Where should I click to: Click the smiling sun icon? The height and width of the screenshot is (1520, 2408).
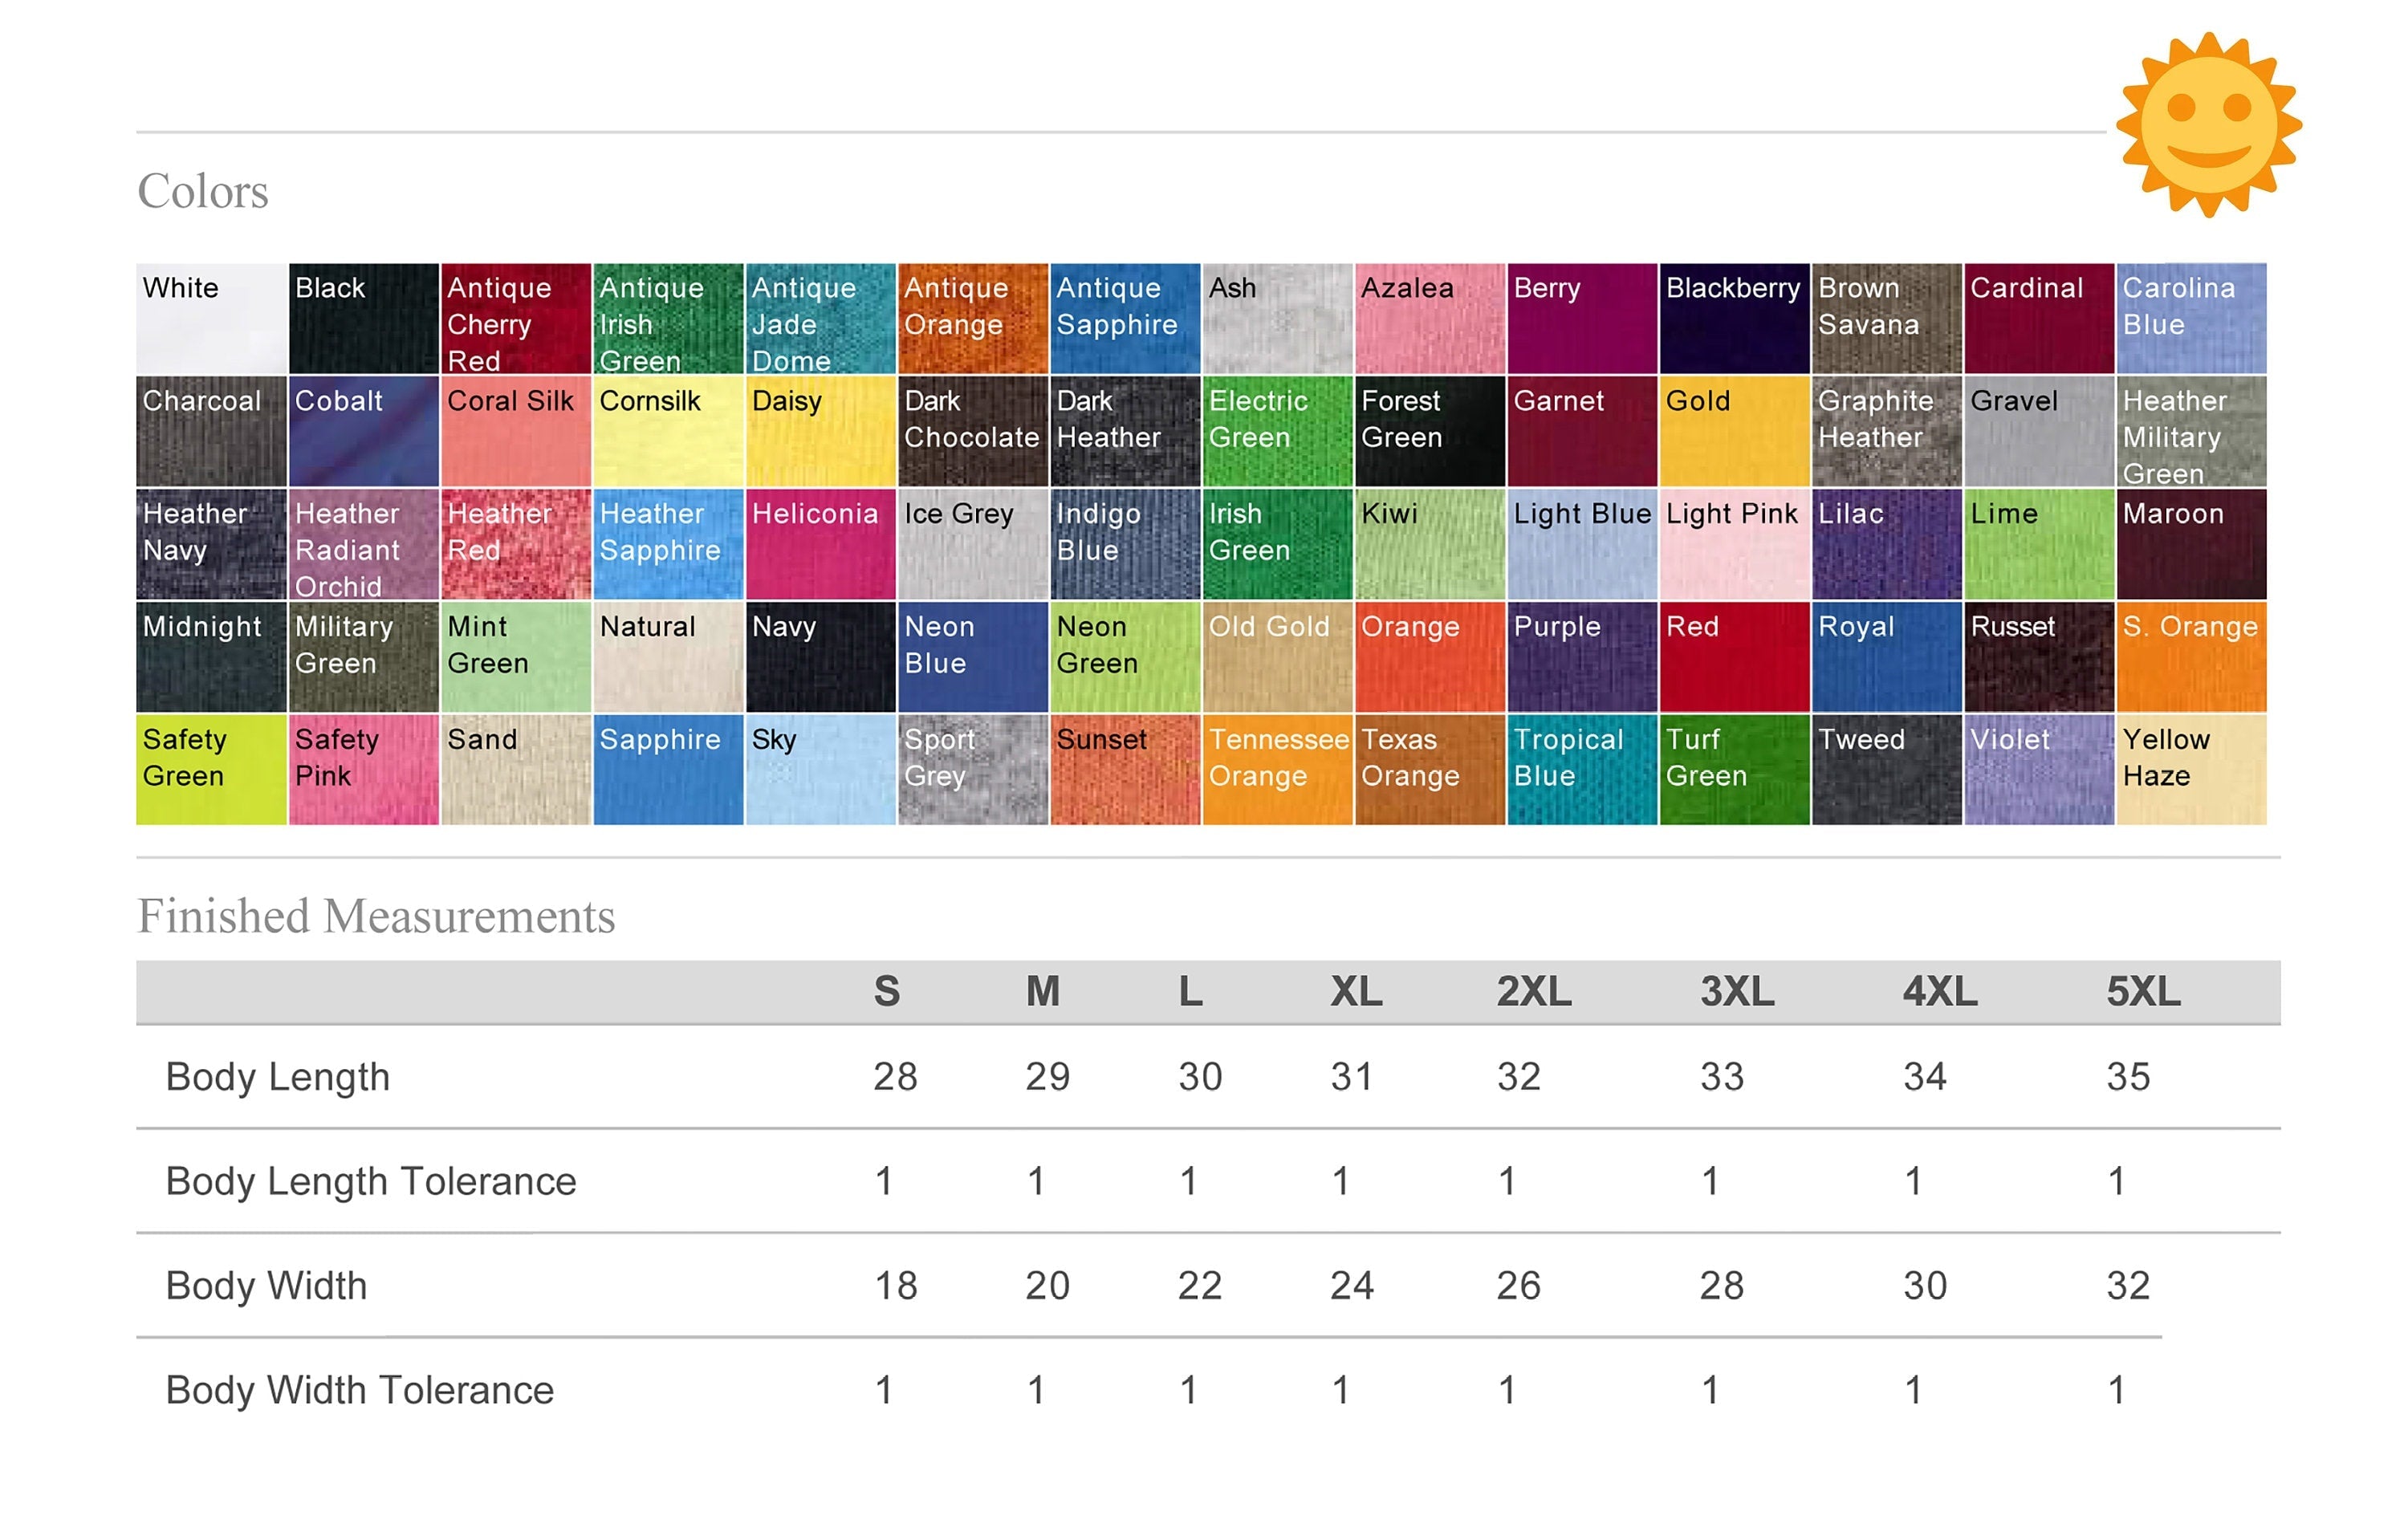coord(2208,125)
